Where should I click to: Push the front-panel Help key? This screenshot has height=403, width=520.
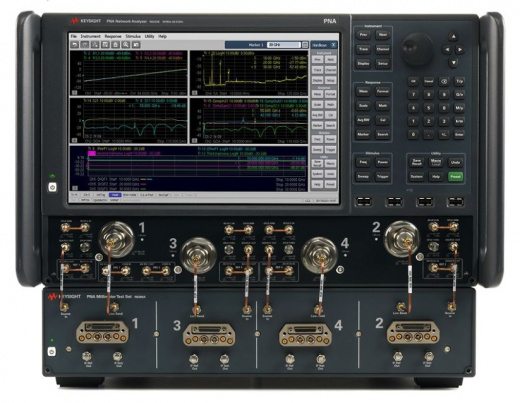point(436,177)
